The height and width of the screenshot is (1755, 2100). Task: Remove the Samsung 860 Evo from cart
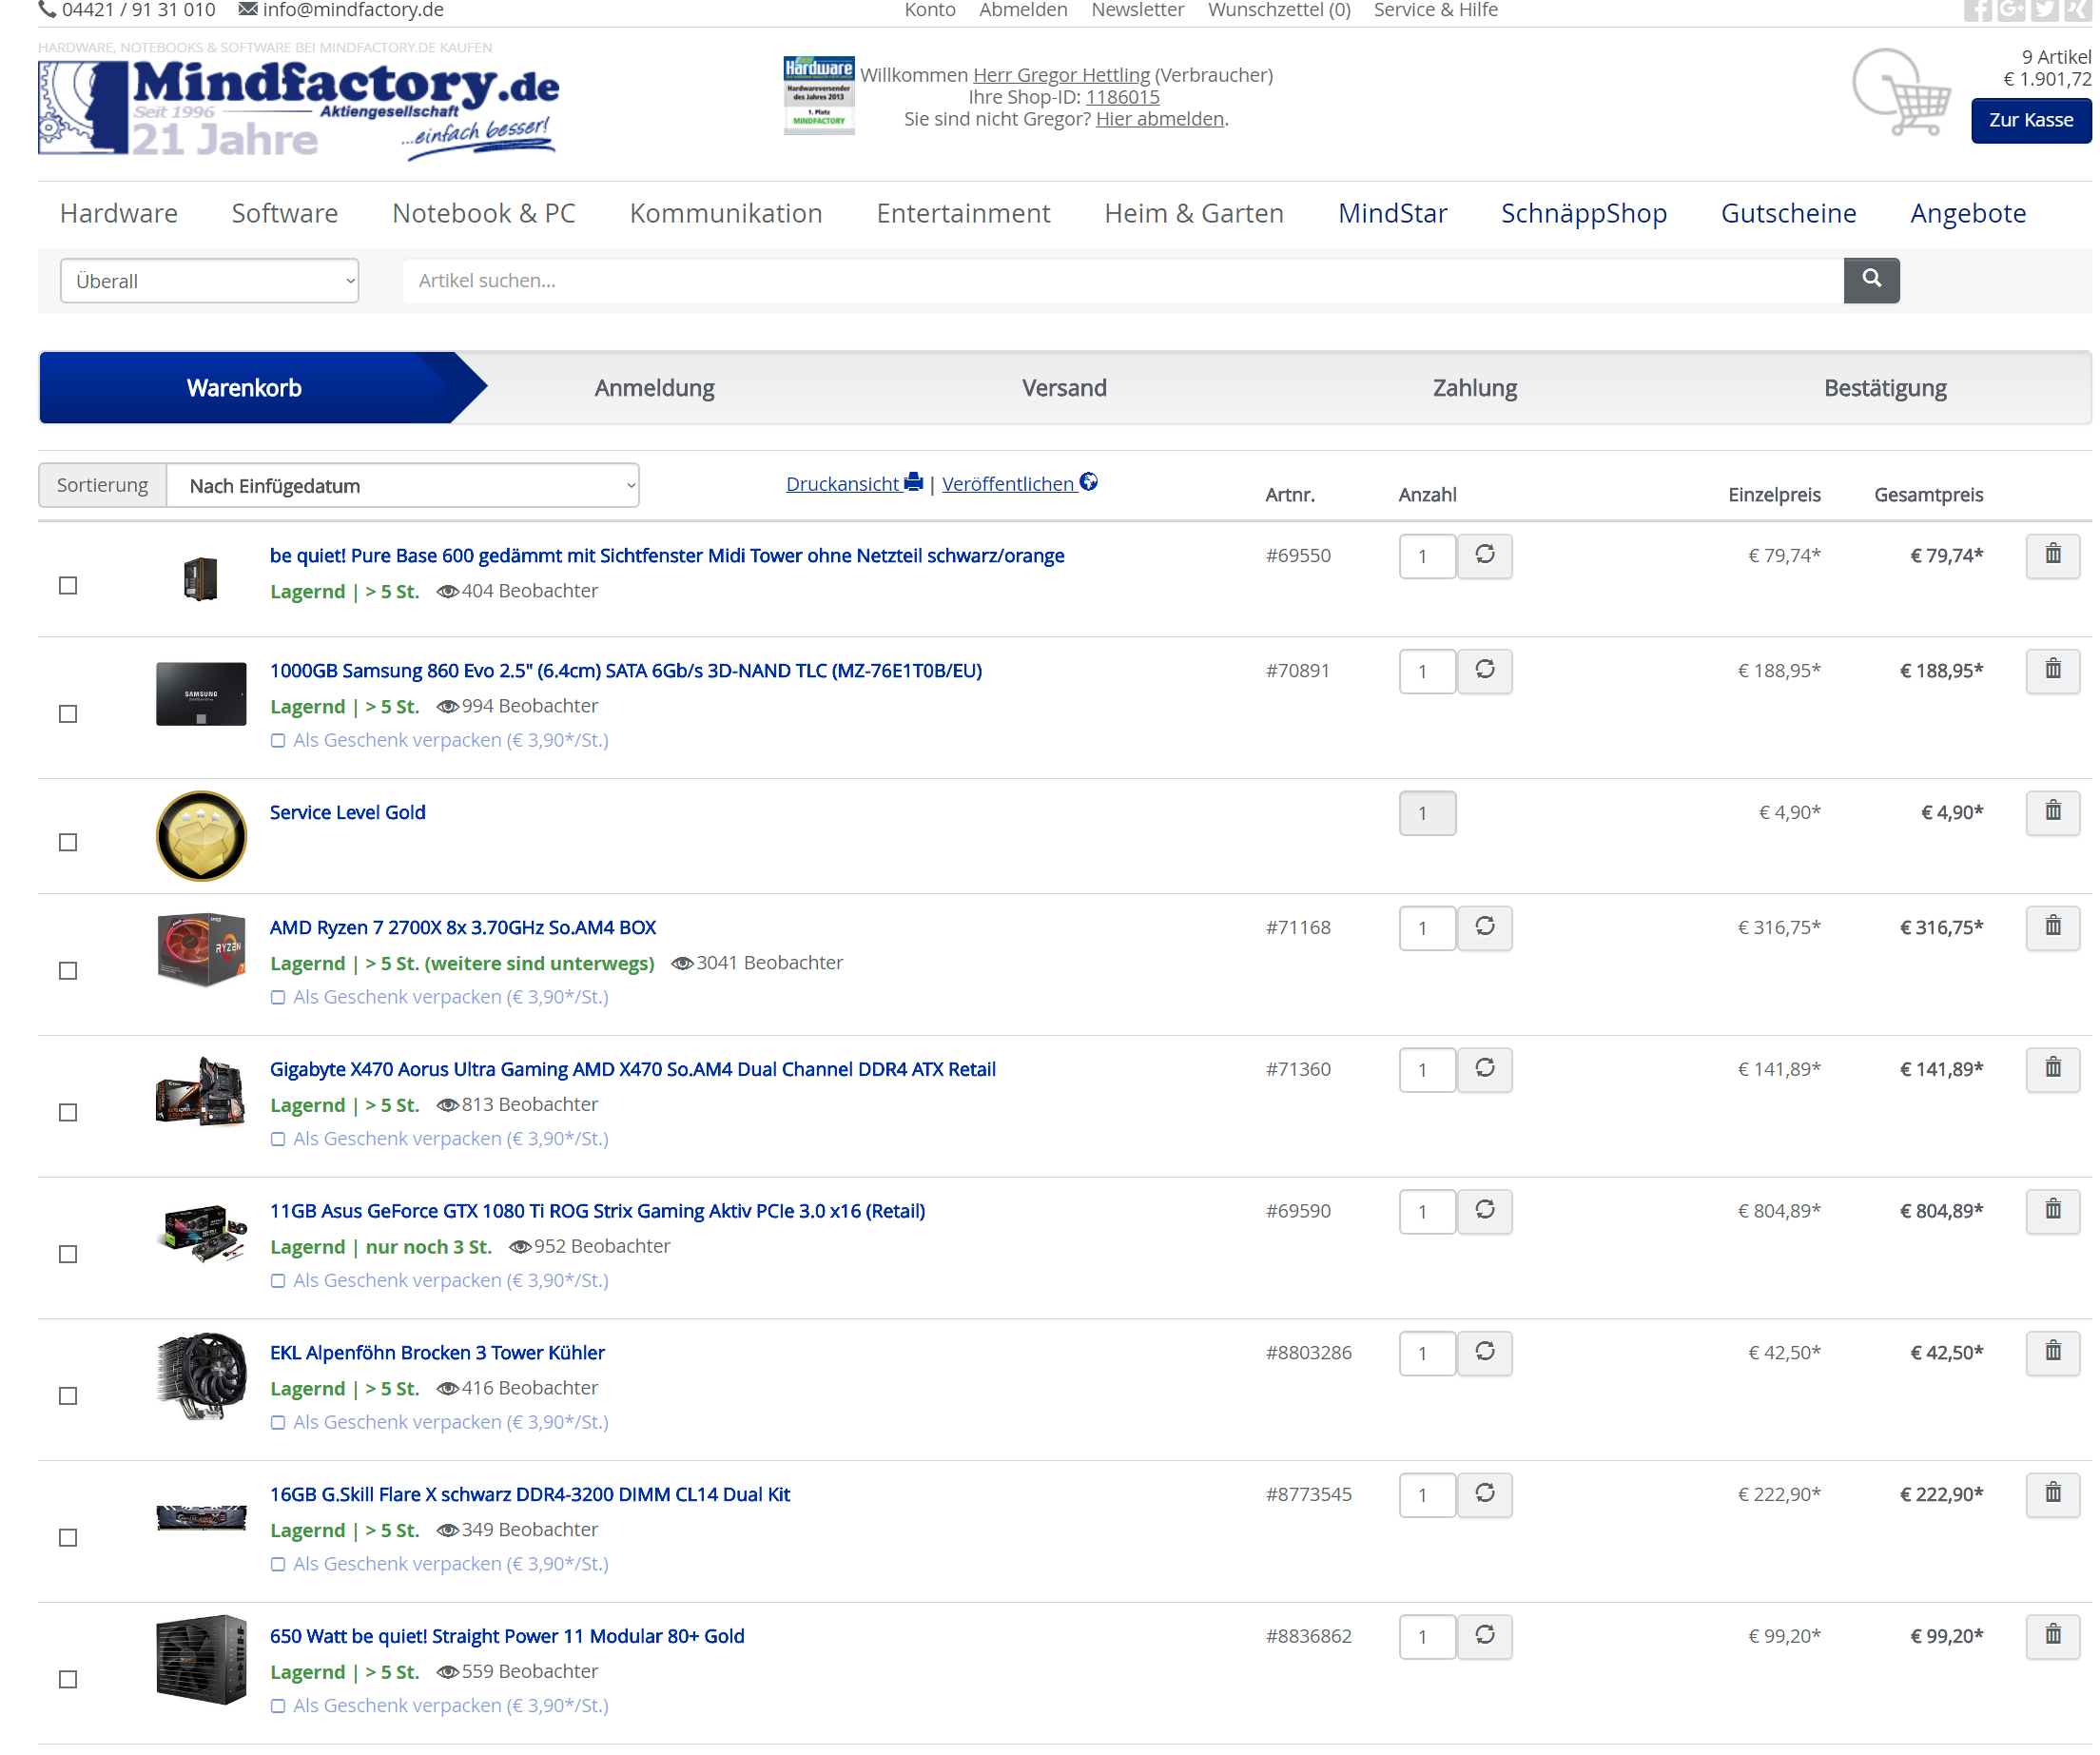click(x=2052, y=670)
